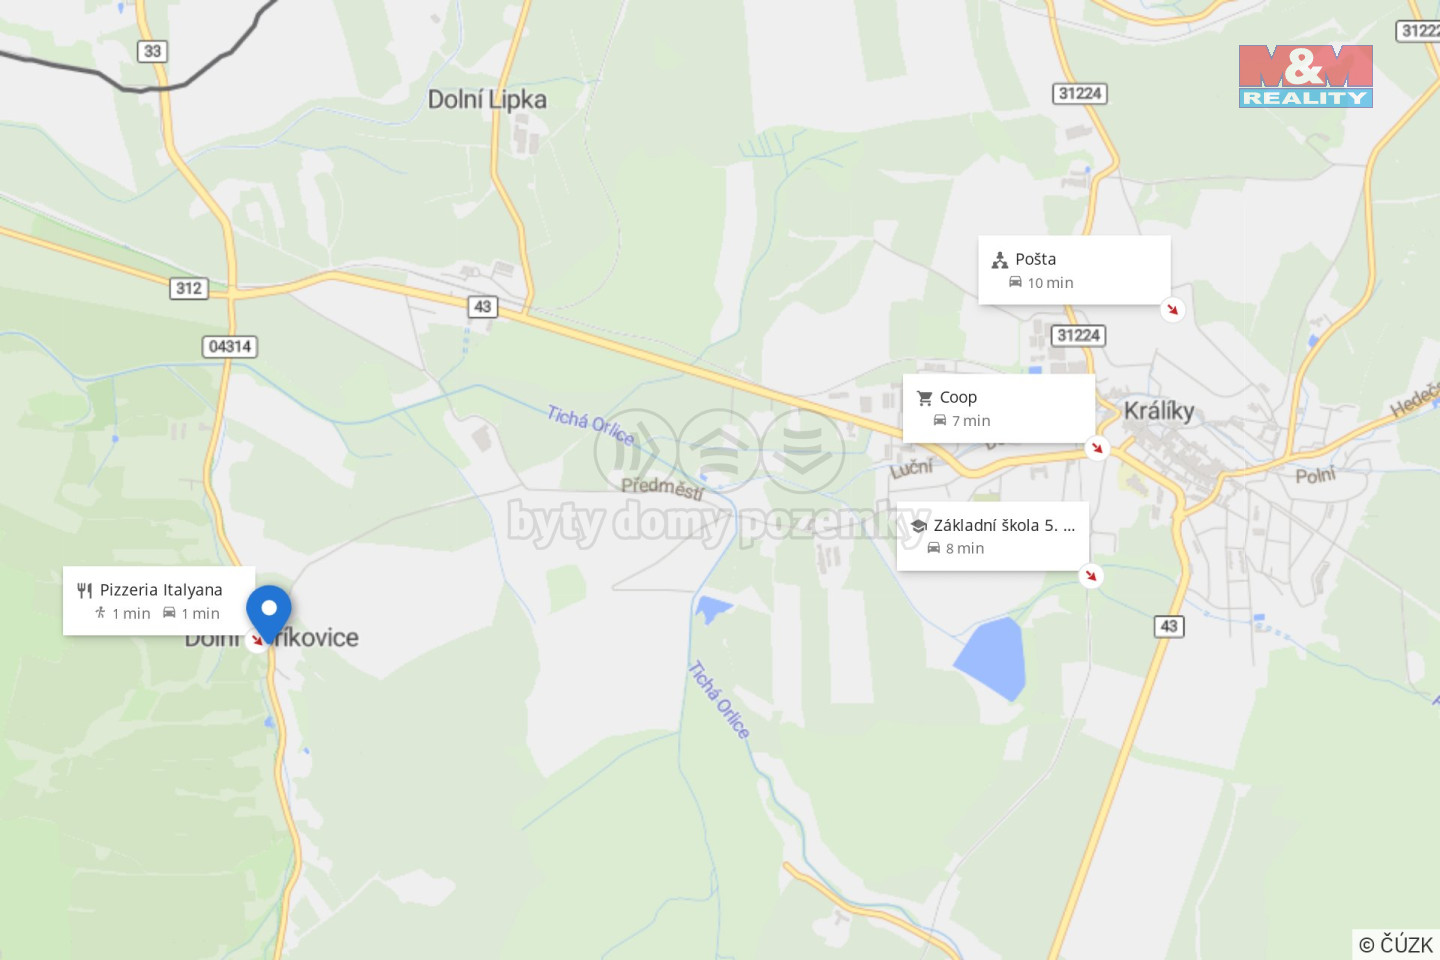Select the large blue pond south of Králíky
Screen dimensions: 1440x960
coord(991,658)
